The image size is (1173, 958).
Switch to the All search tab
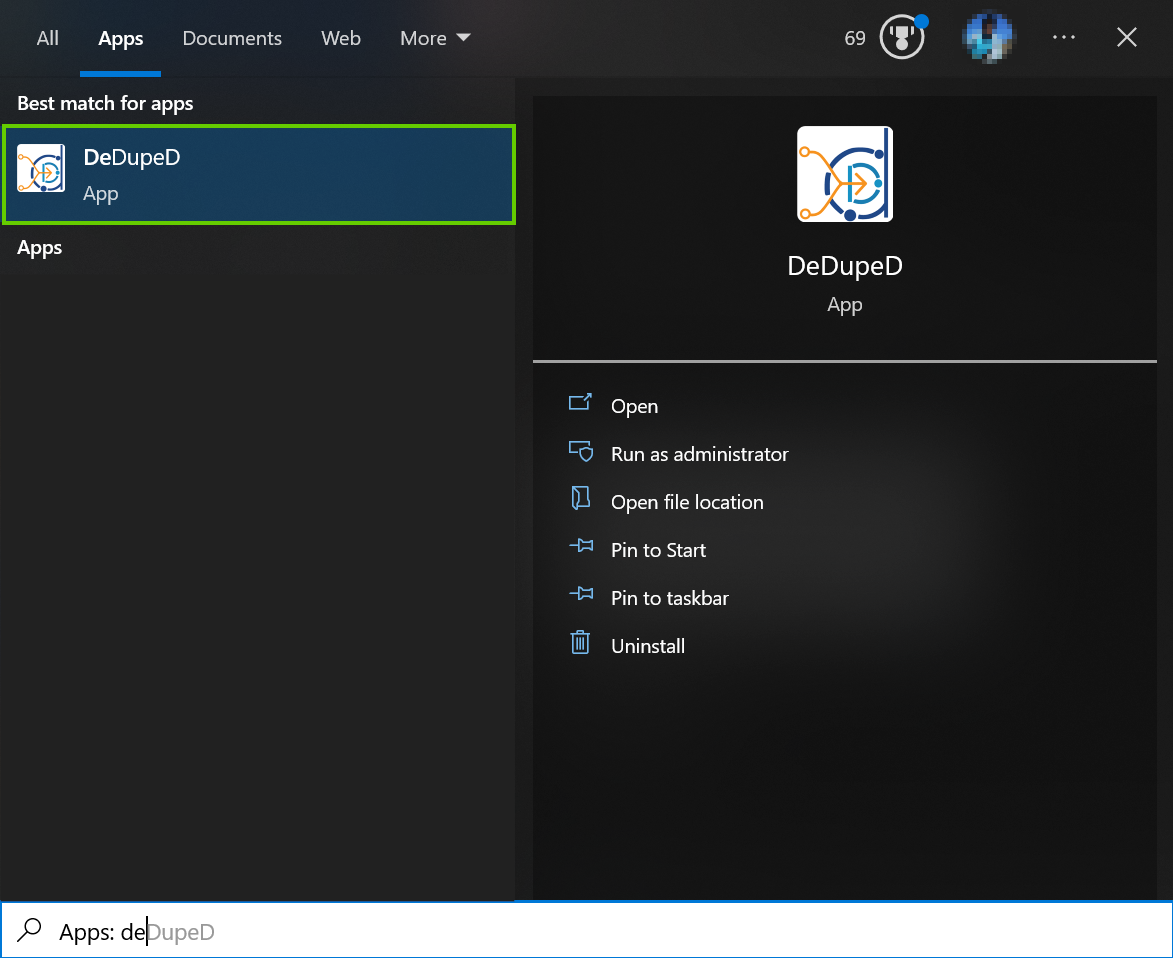click(47, 38)
